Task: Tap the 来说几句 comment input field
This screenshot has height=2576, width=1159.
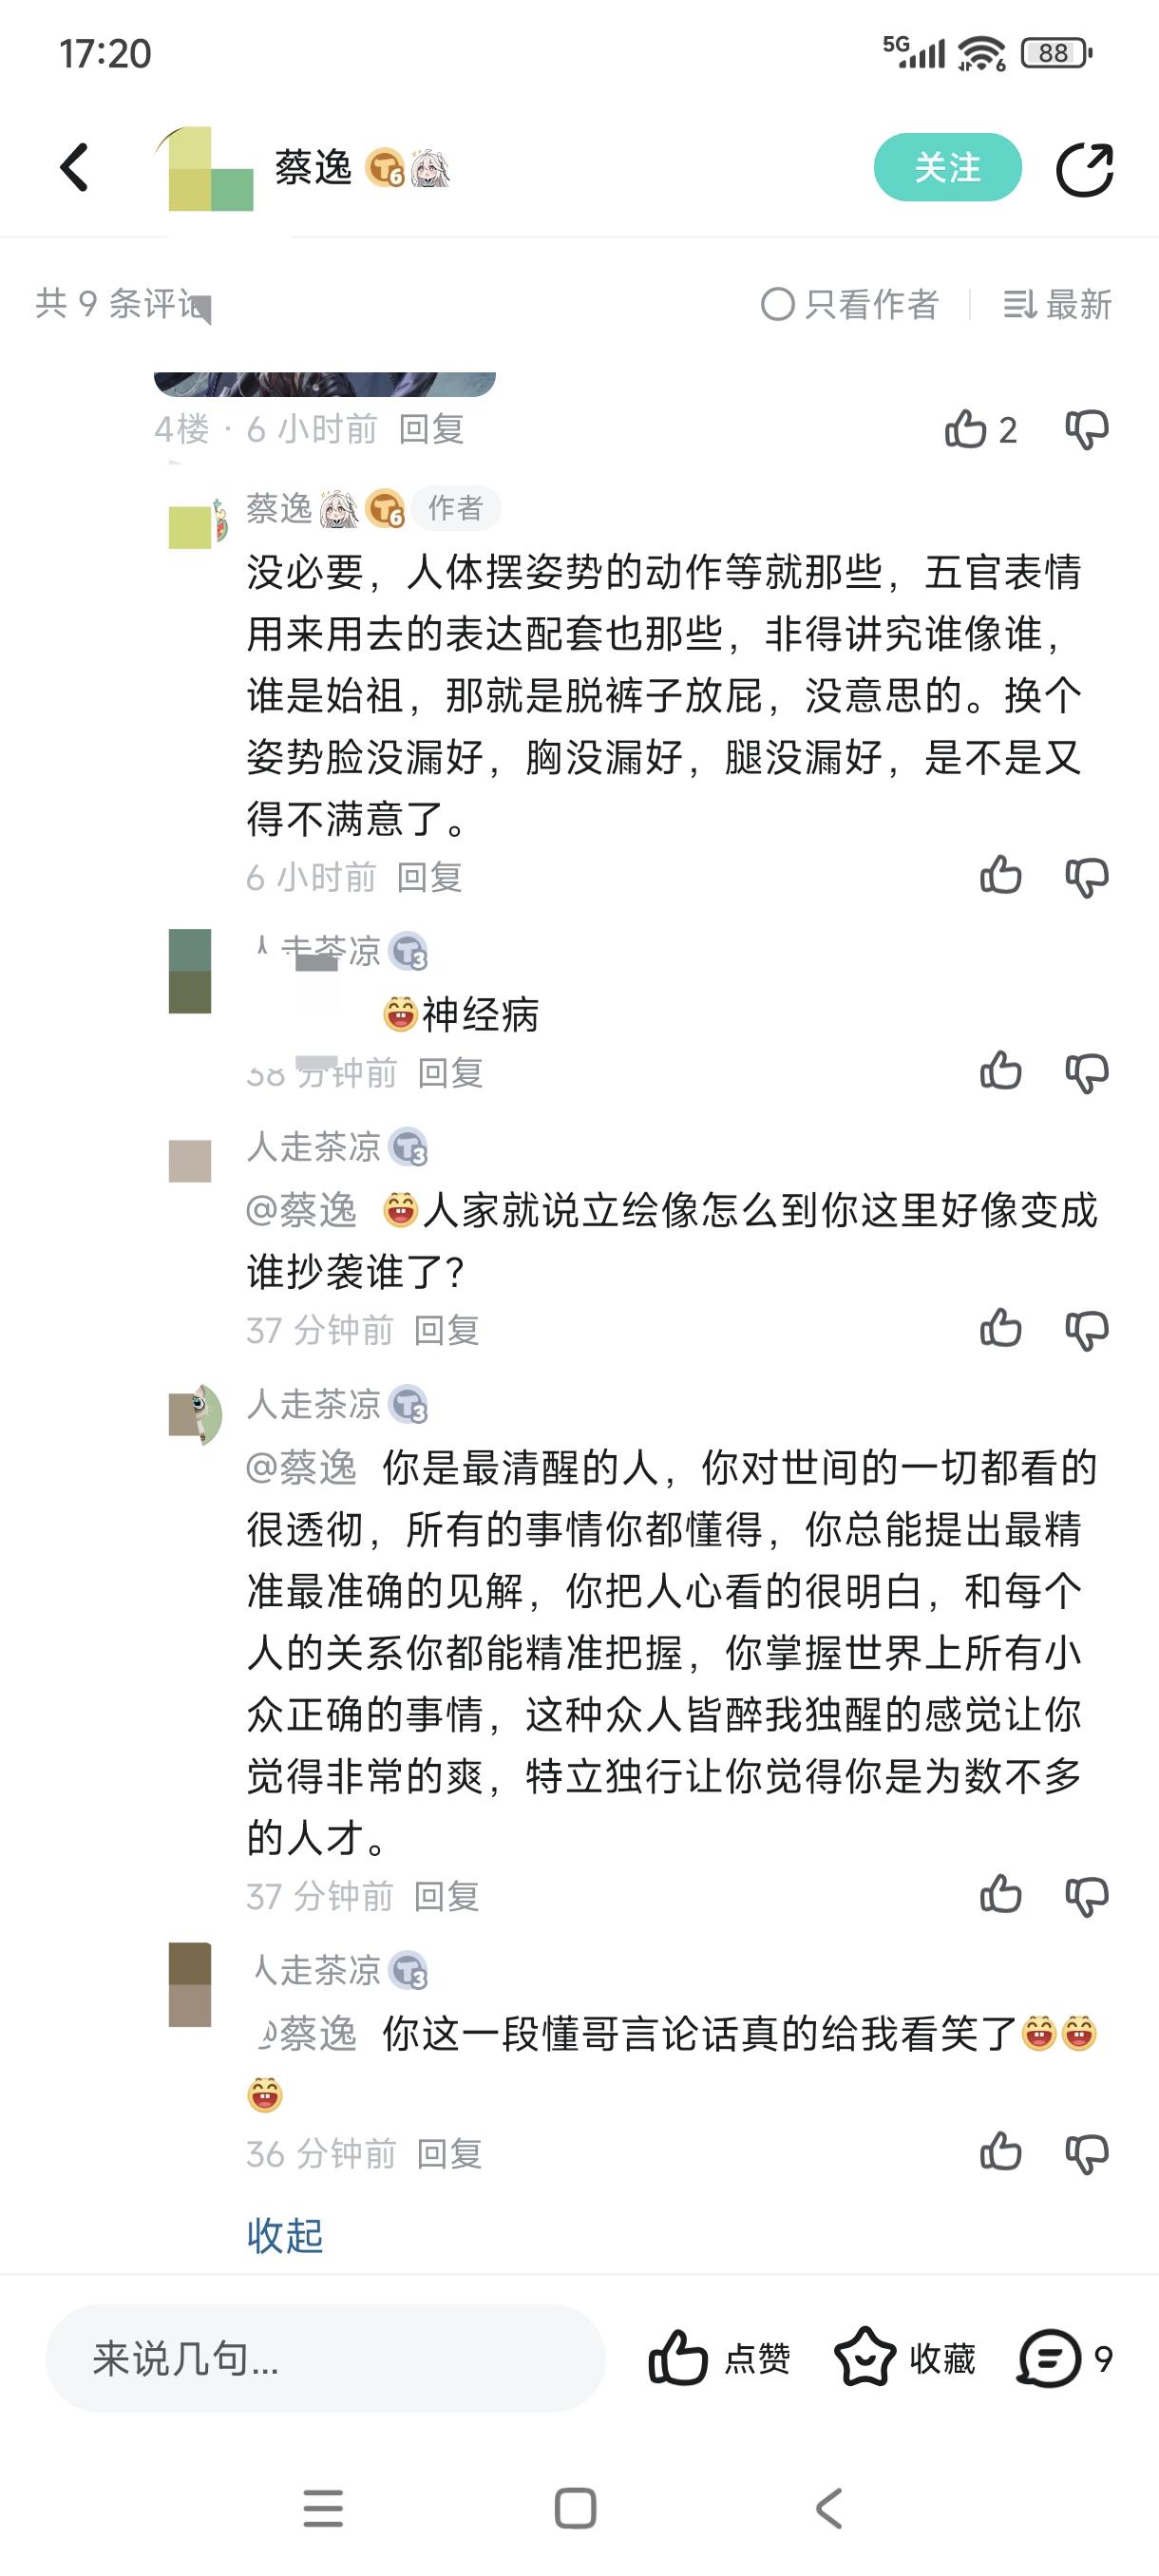Action: (325, 2358)
